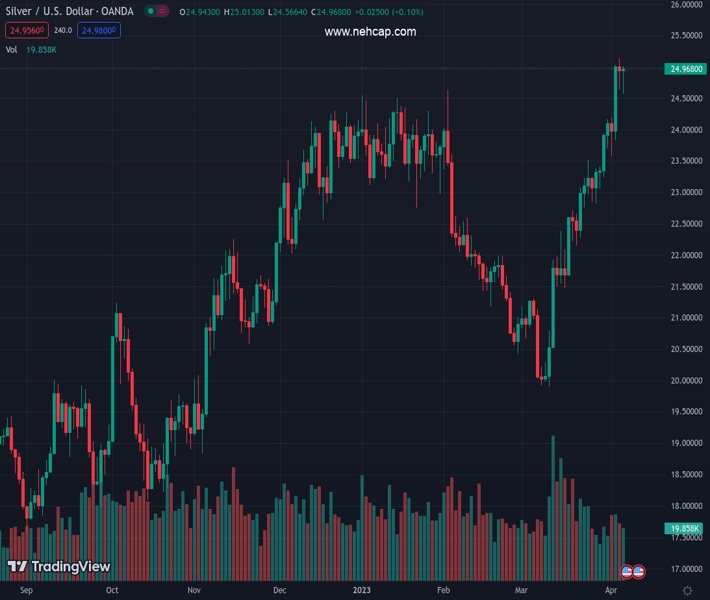Toggle the market status indicator pill
The width and height of the screenshot is (710, 600).
[155, 12]
